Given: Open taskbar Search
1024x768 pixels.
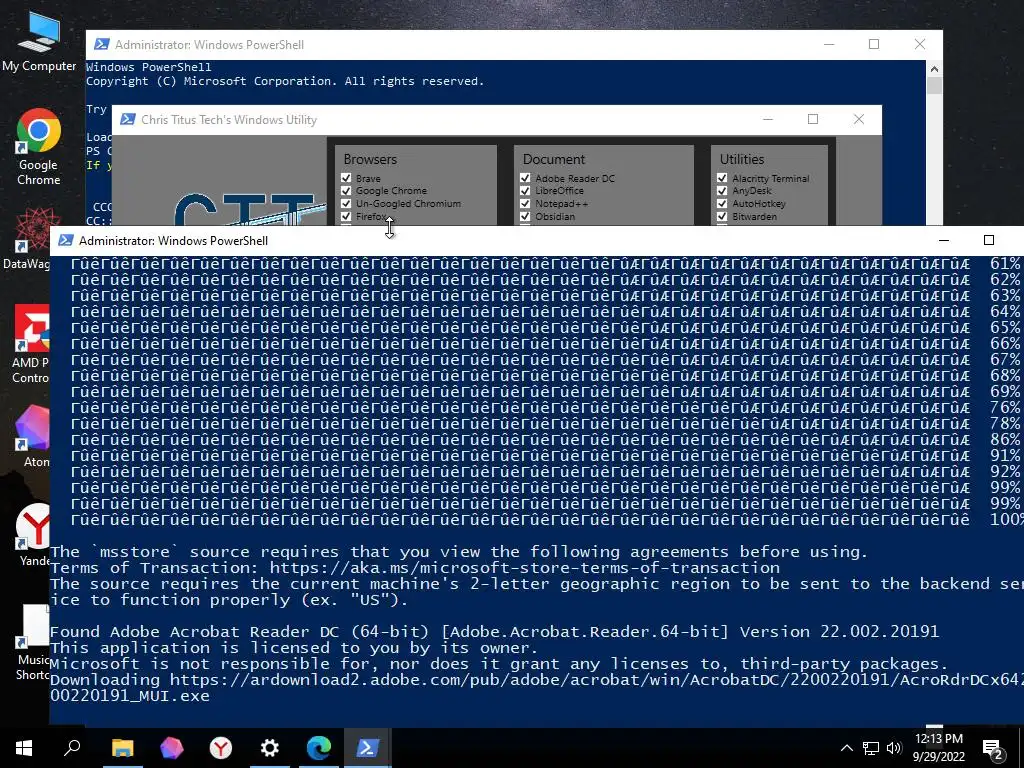Looking at the screenshot, I should click(72, 748).
